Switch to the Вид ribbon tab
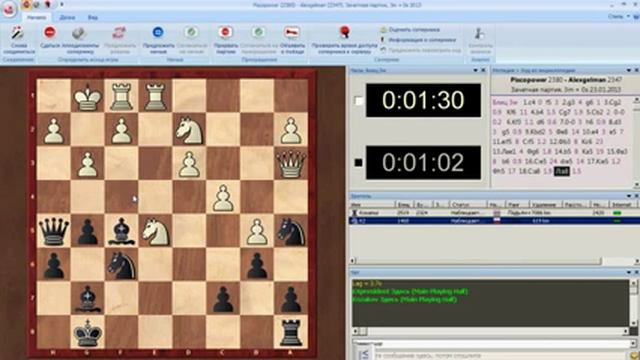 click(93, 18)
